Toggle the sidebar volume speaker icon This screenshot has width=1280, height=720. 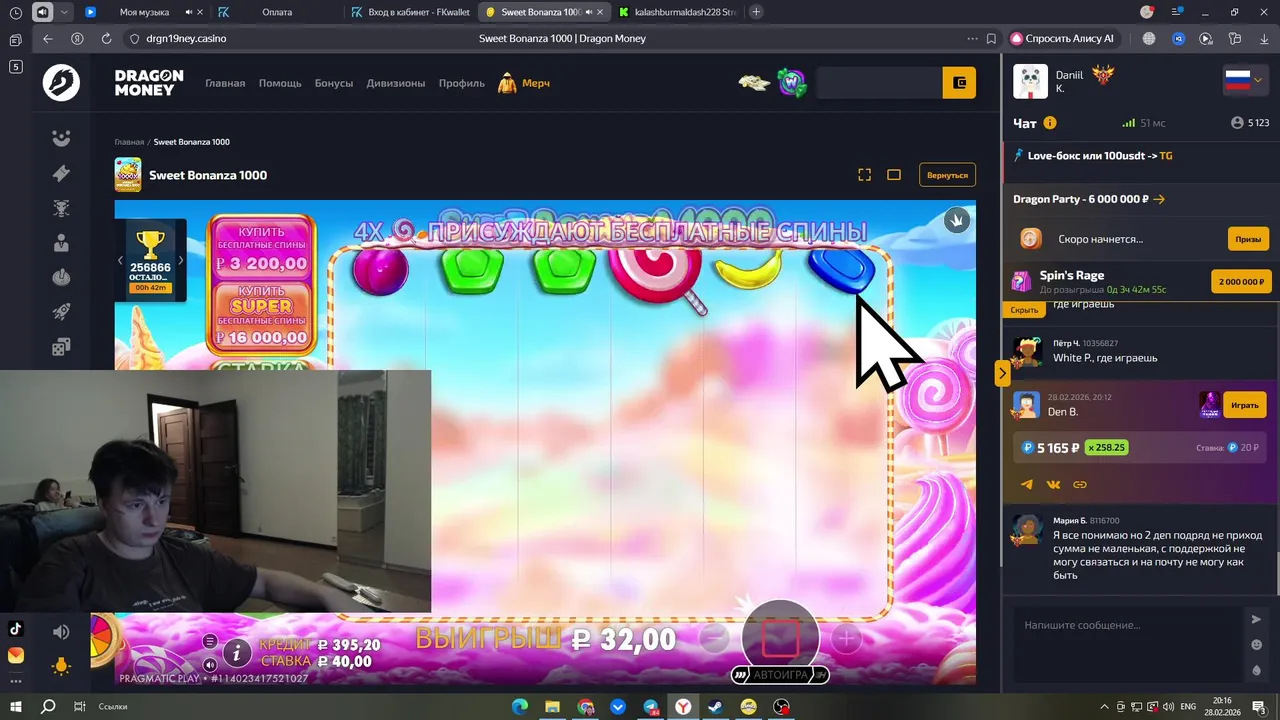(x=61, y=632)
